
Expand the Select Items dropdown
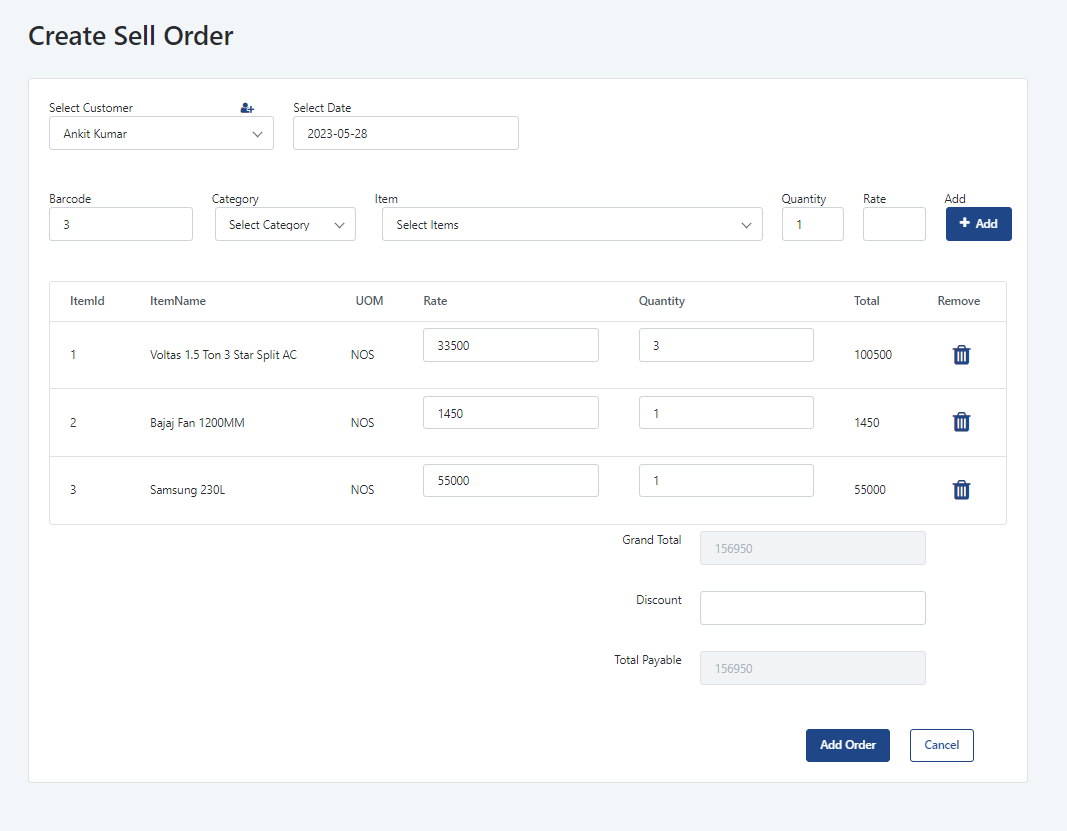(x=572, y=224)
